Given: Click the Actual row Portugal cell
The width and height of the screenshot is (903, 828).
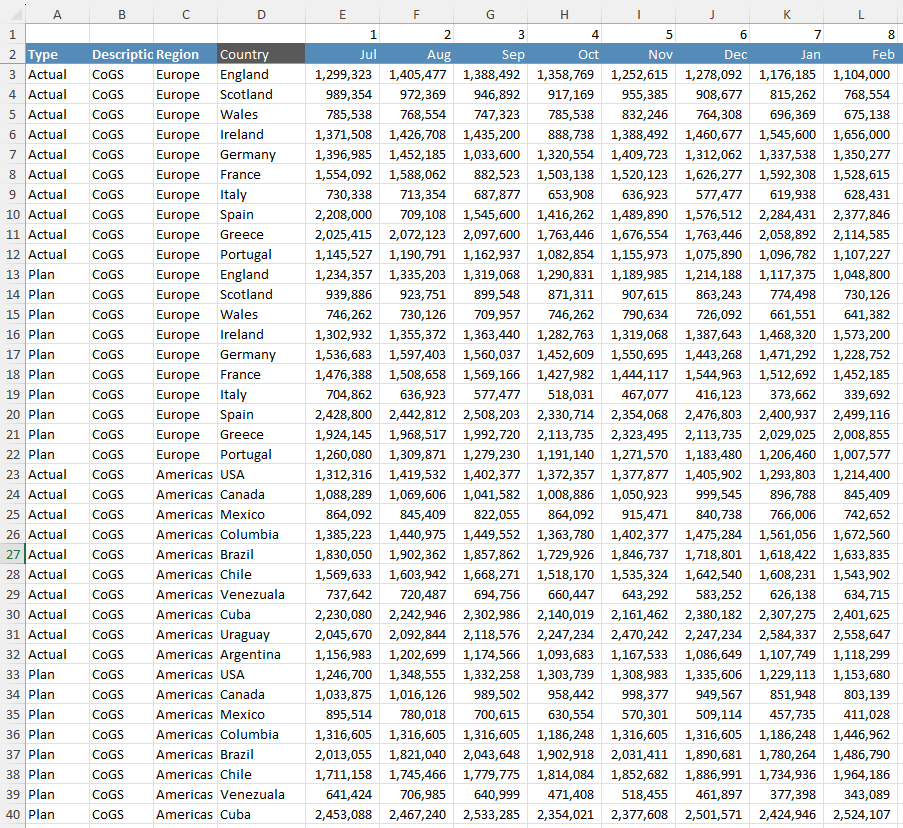Looking at the screenshot, I should (261, 255).
